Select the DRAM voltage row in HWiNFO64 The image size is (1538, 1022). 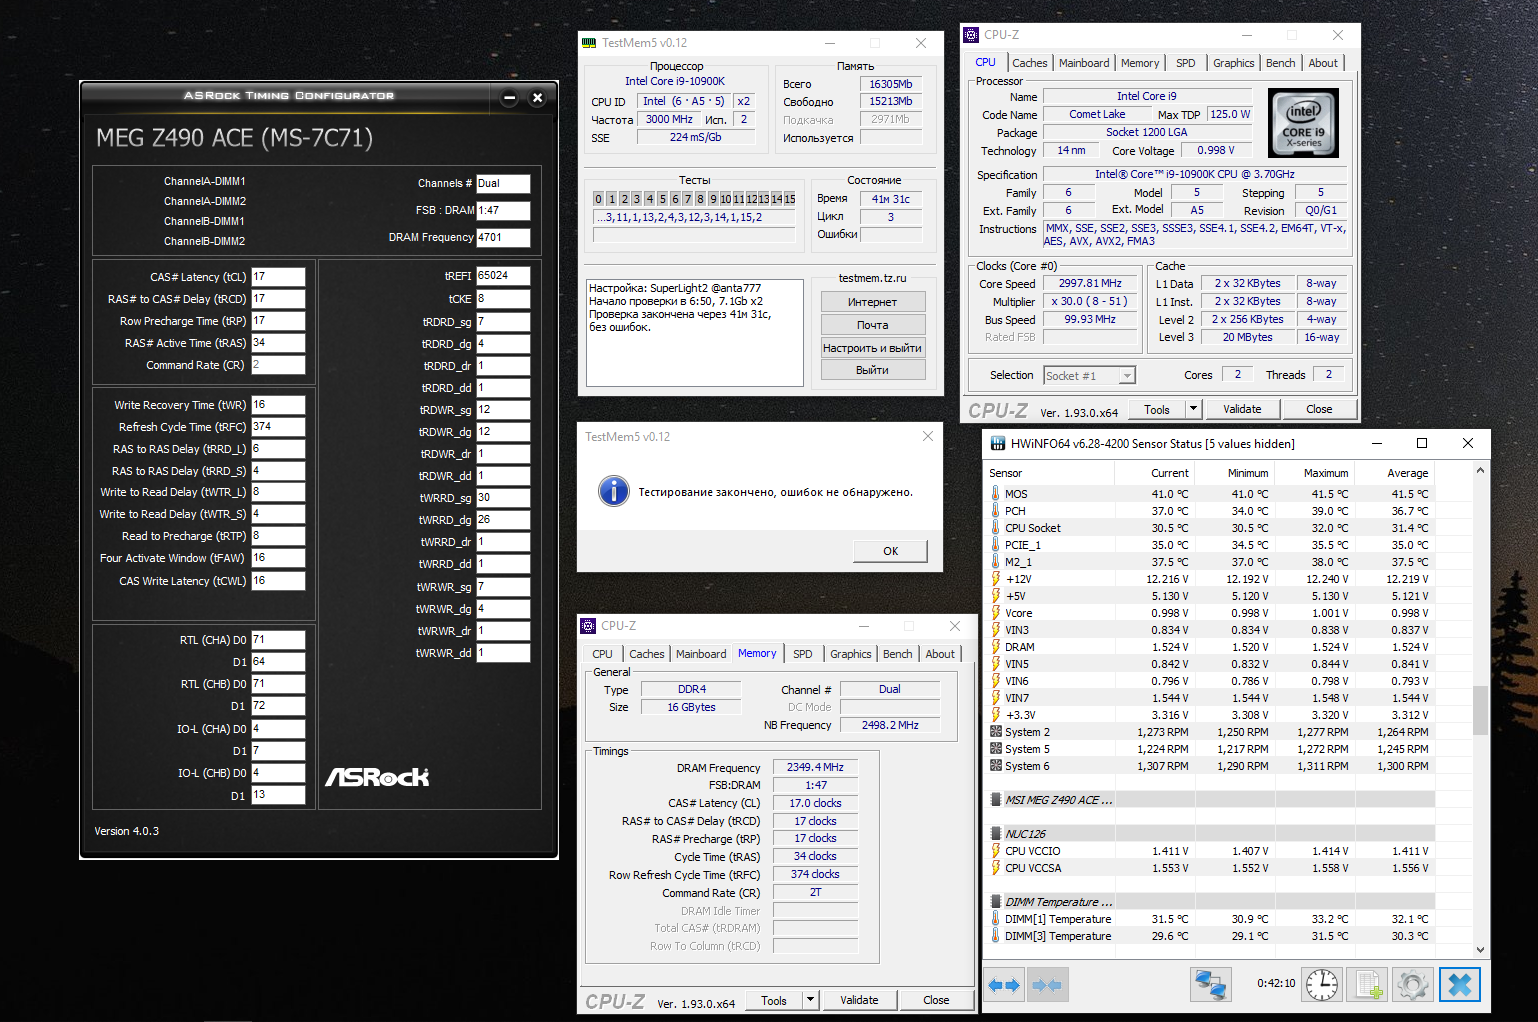[1210, 647]
